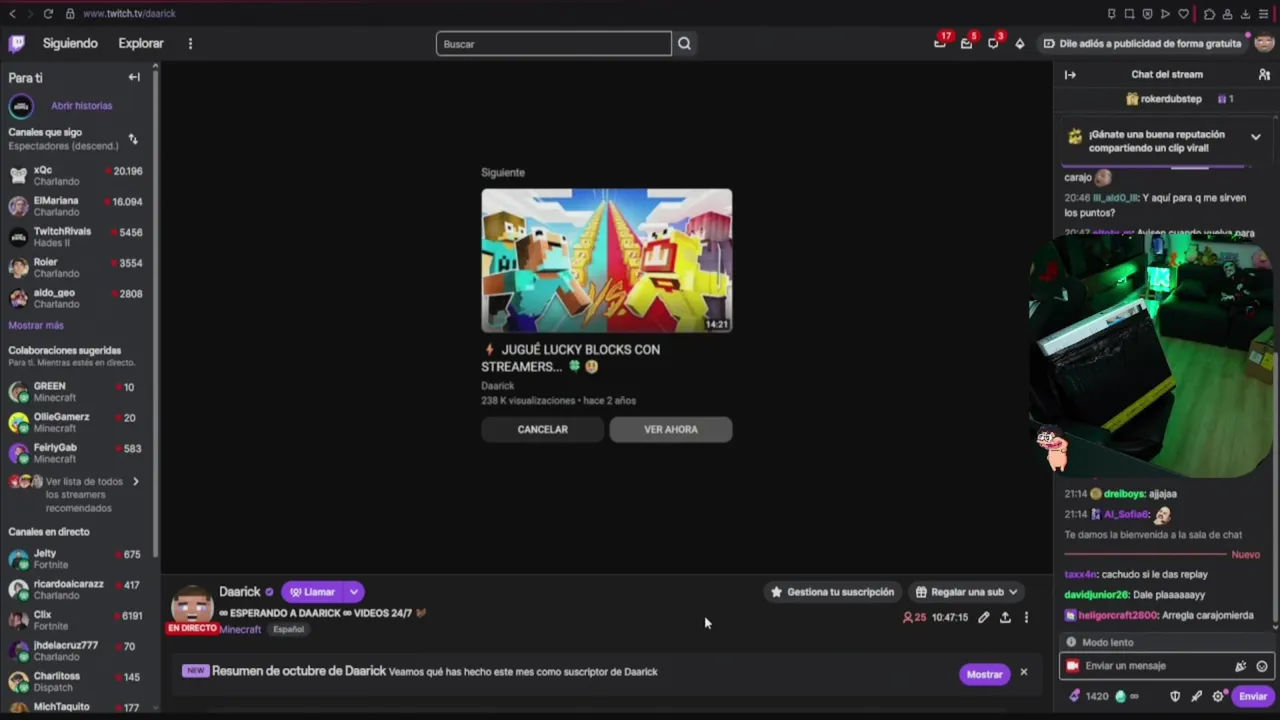Image resolution: width=1280 pixels, height=720 pixels.
Task: Open the browser extensions puzzle icon
Action: (x=1209, y=14)
